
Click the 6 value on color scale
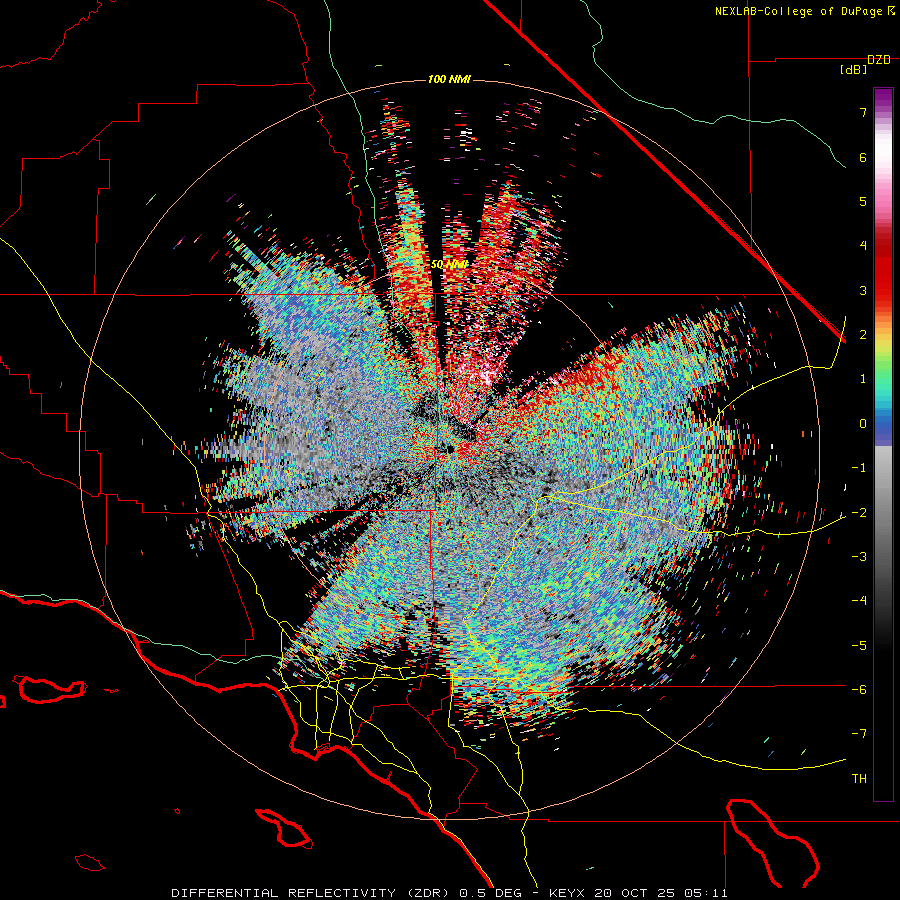863,157
